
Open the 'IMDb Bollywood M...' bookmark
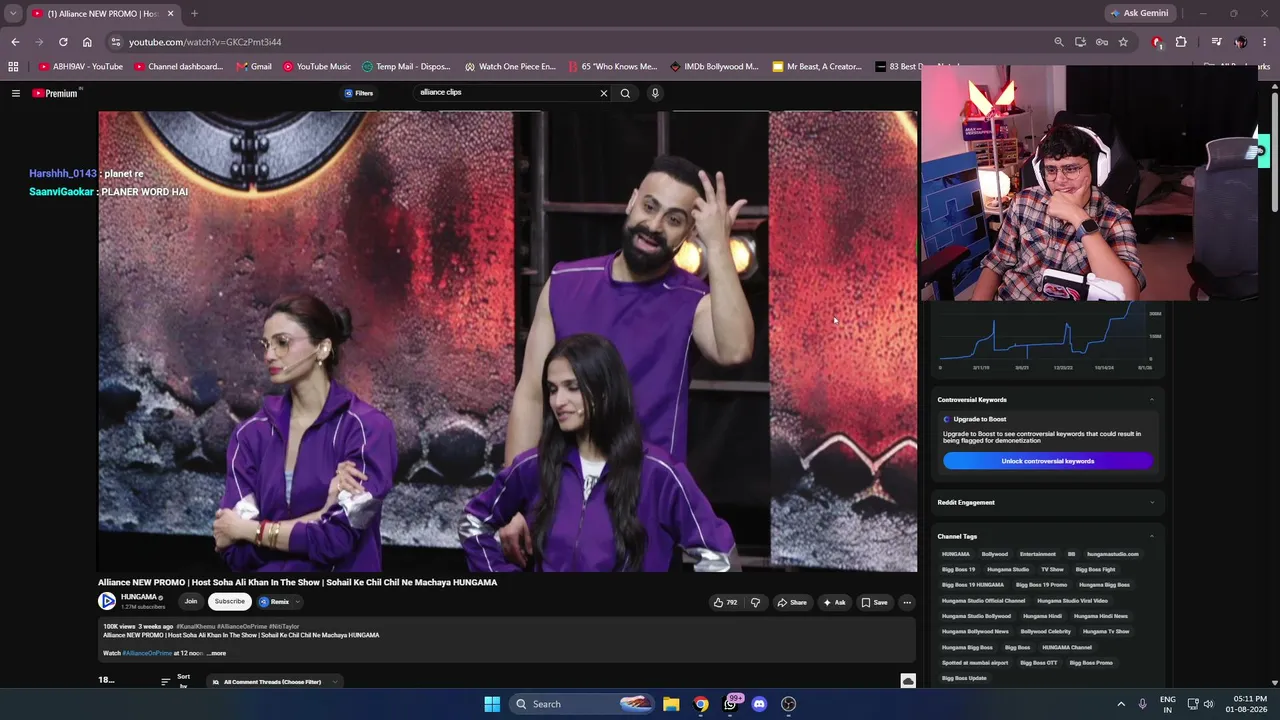[x=714, y=67]
